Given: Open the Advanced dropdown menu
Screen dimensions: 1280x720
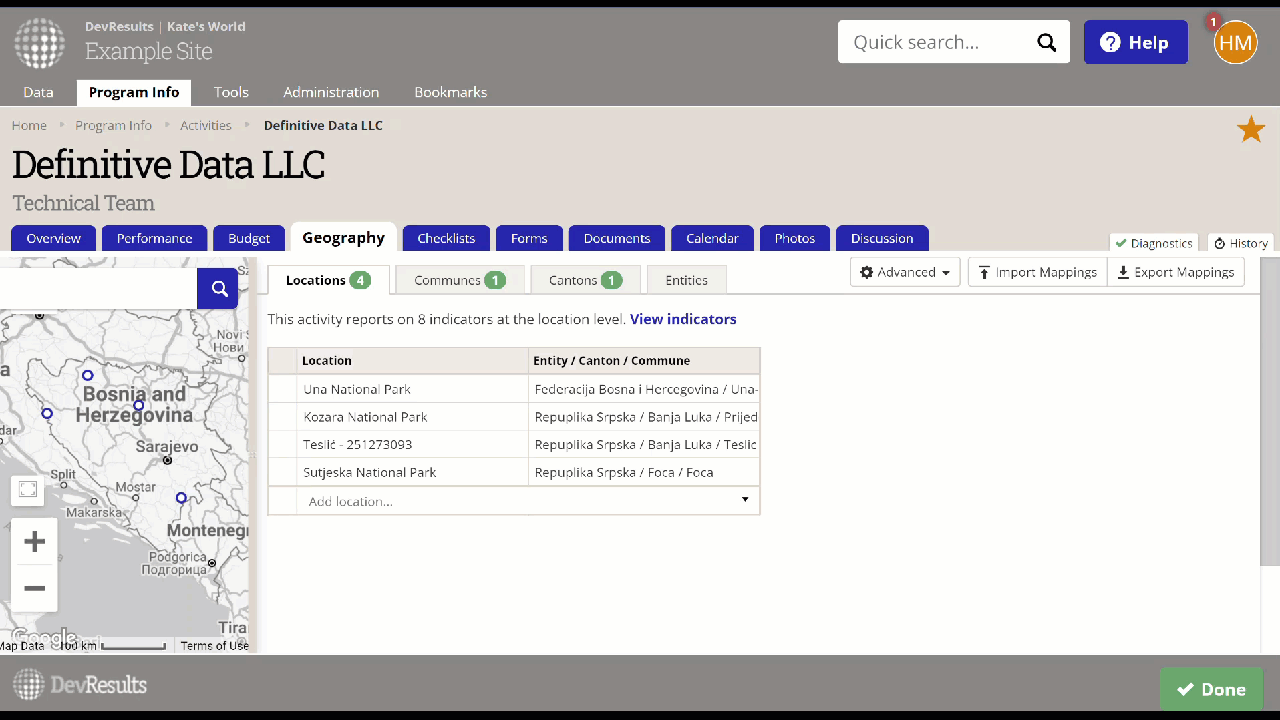Looking at the screenshot, I should [905, 272].
